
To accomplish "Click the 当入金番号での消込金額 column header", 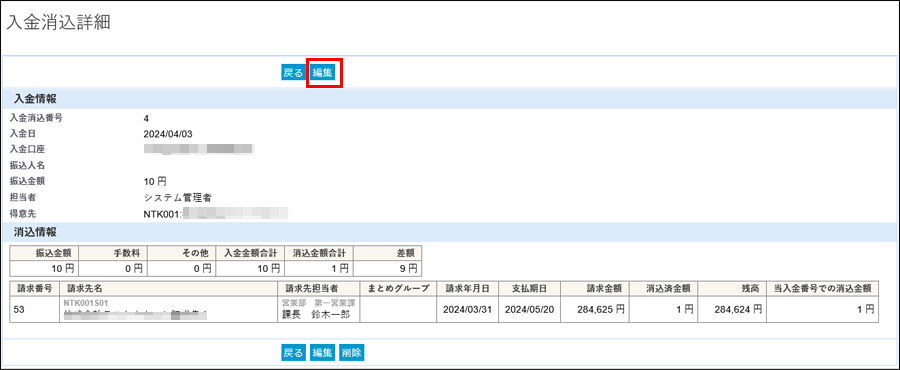I will point(823,289).
